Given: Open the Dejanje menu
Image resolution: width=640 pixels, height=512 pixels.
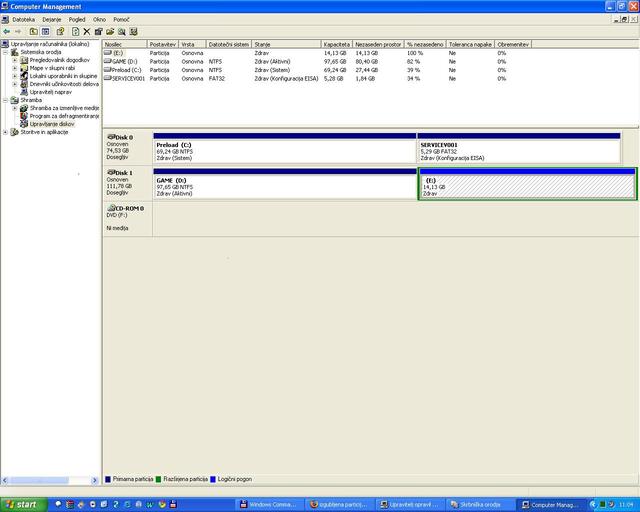Looking at the screenshot, I should pos(51,20).
